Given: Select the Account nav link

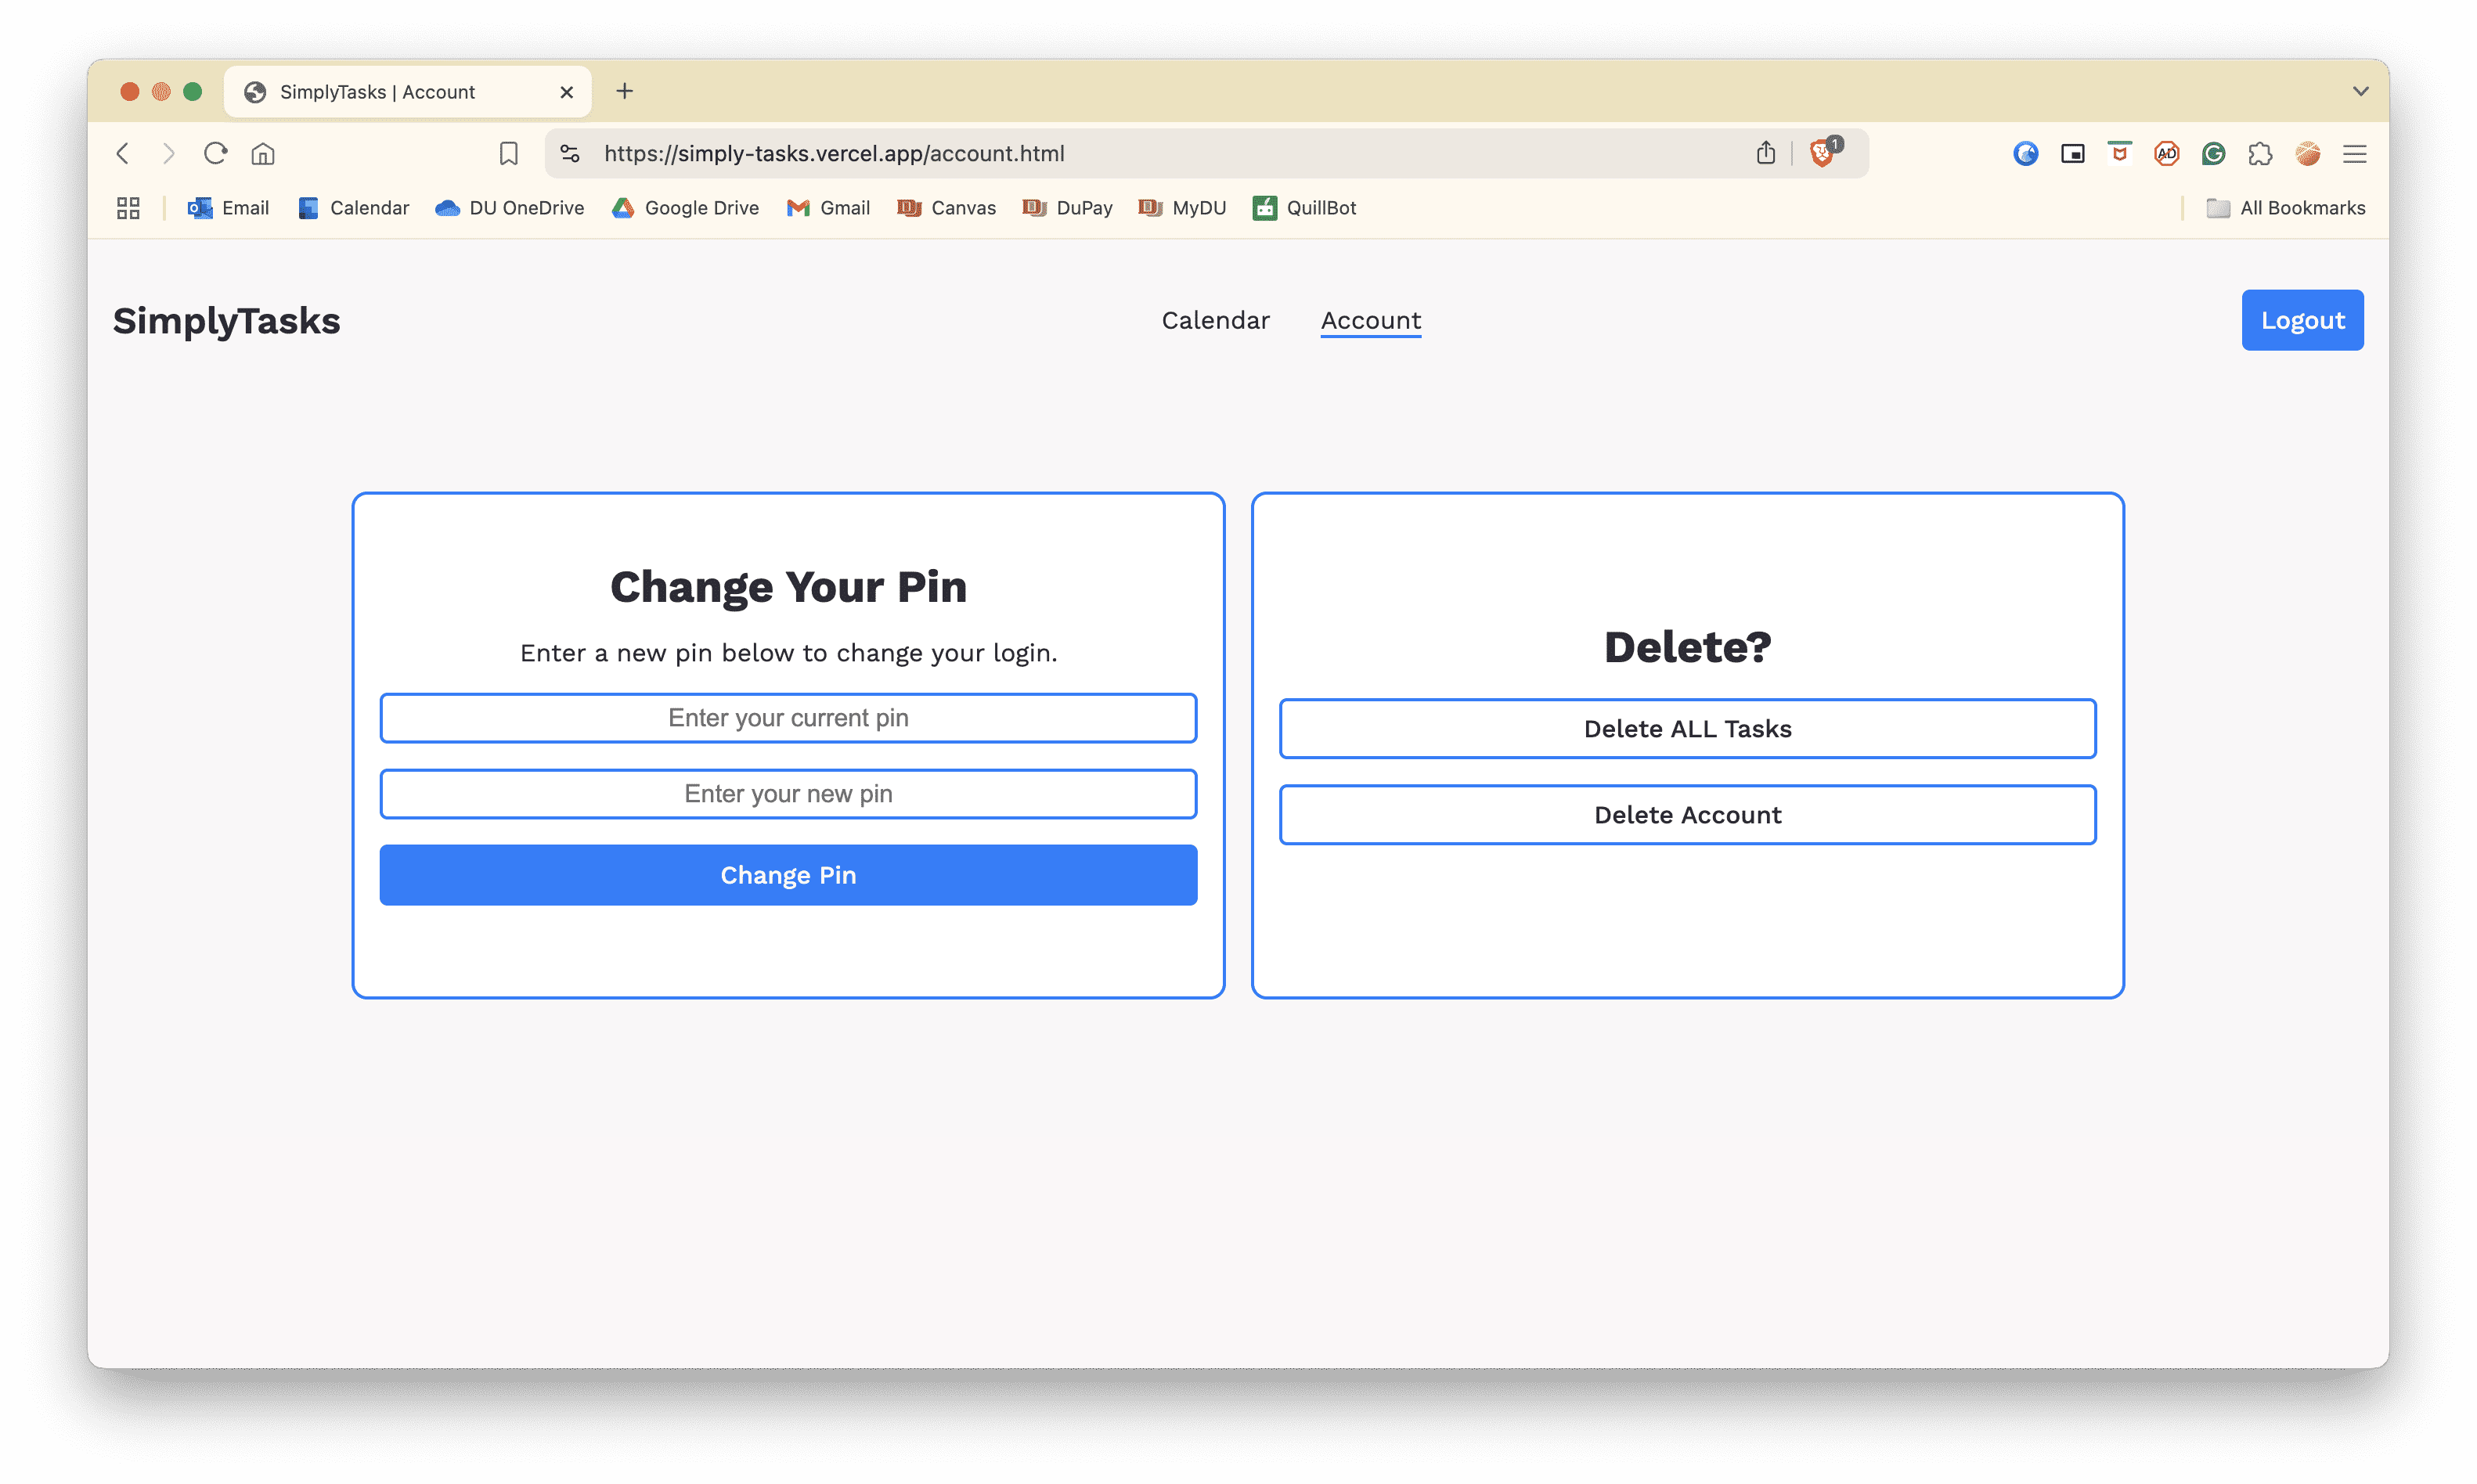Looking at the screenshot, I should [1370, 320].
